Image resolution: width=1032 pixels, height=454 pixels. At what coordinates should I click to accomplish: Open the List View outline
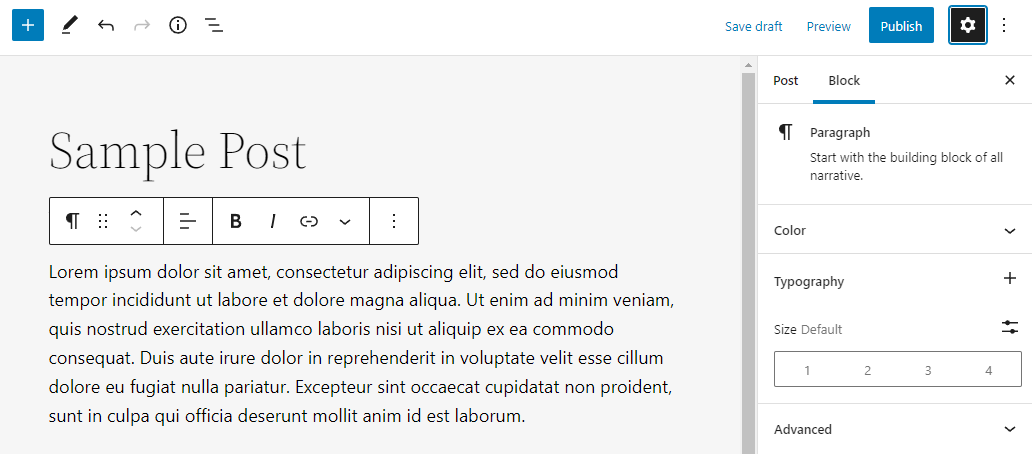coord(214,26)
